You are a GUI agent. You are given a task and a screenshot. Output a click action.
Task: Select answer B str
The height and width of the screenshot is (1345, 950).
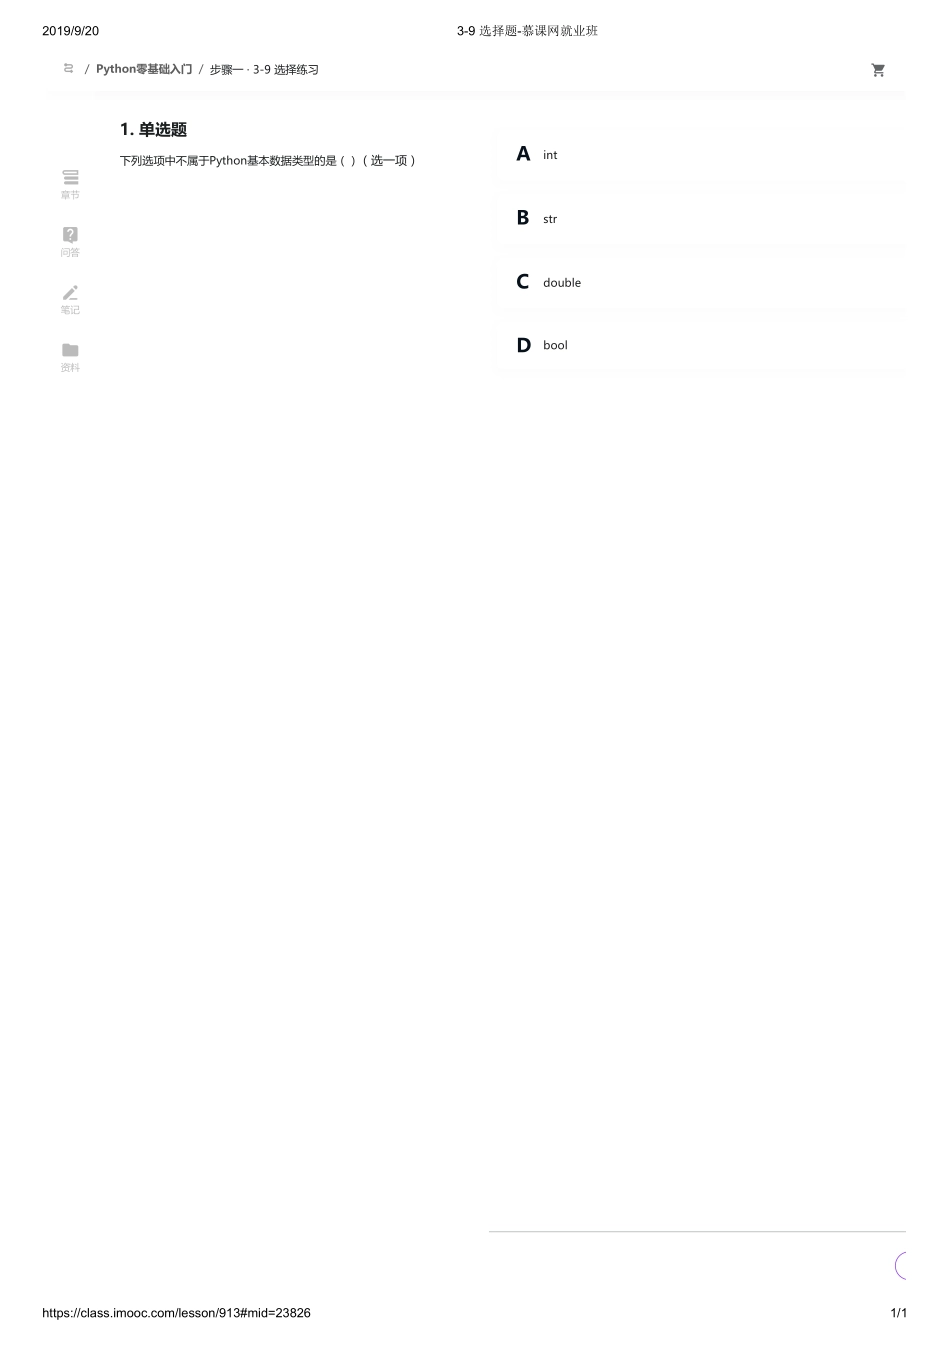(699, 218)
